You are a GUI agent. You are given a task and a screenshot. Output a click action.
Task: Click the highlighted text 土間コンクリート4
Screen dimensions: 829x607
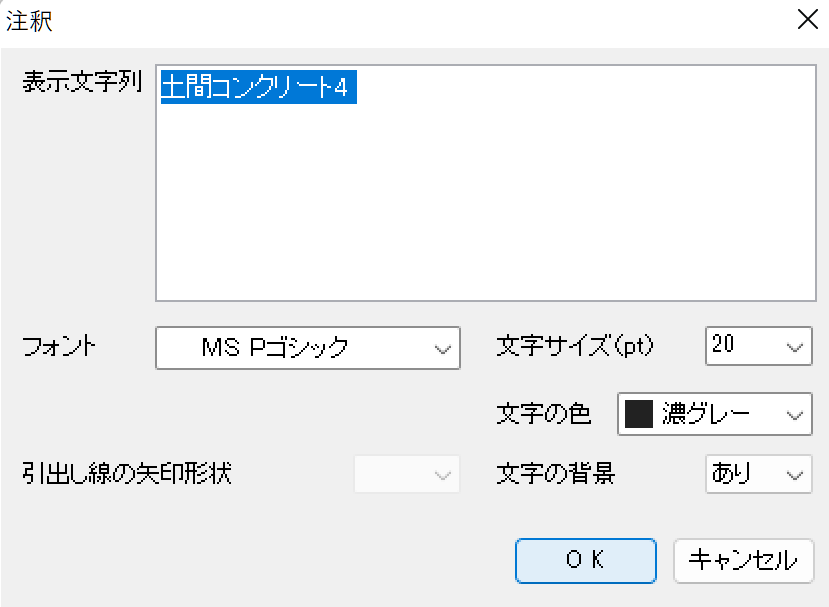coord(254,88)
